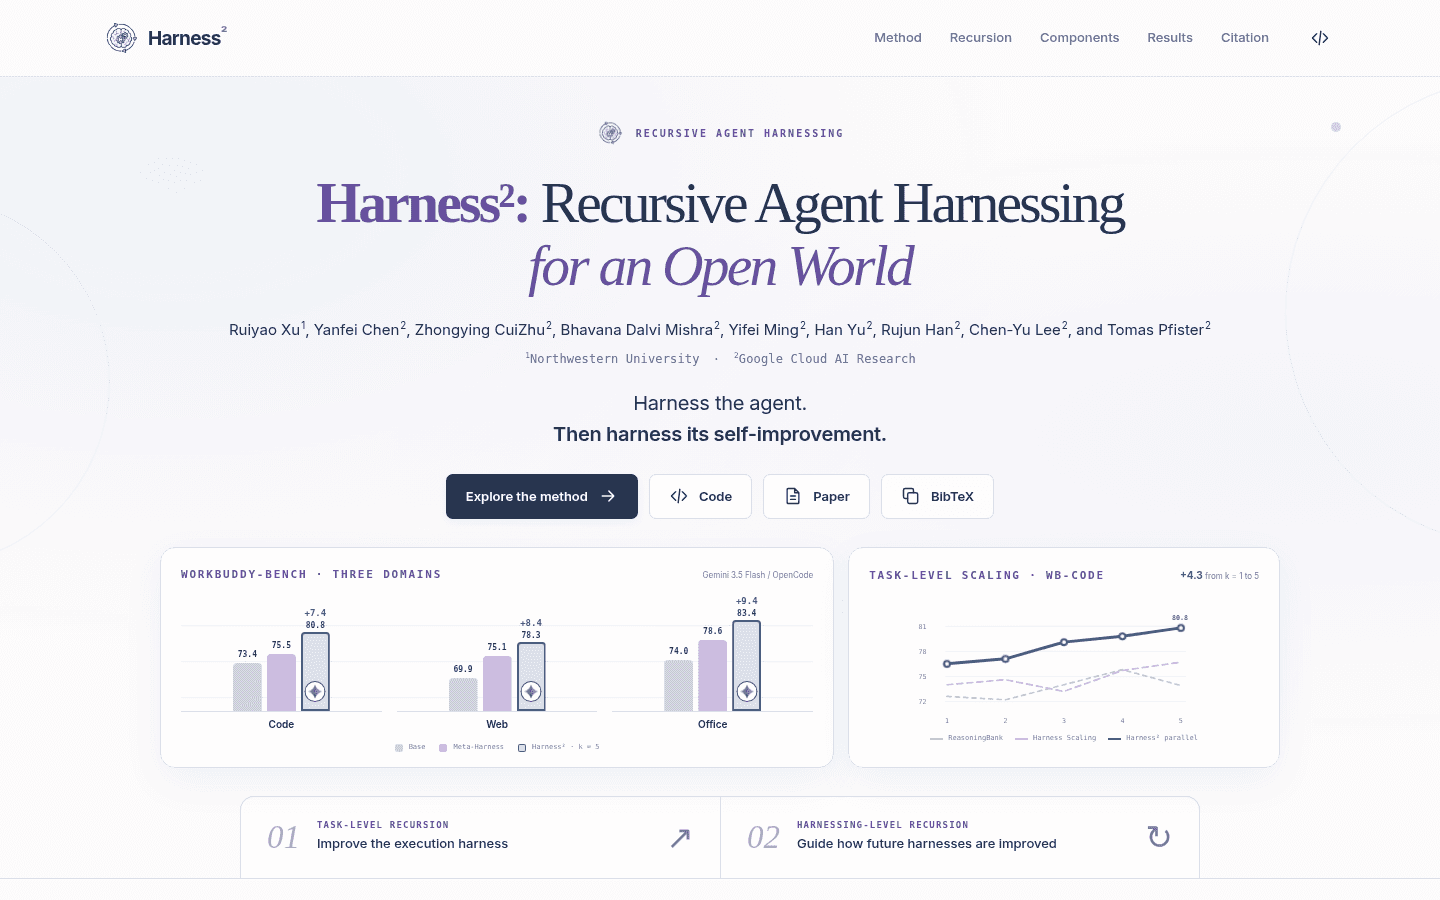The height and width of the screenshot is (900, 1440).
Task: Click the BibTeX button
Action: 937,496
